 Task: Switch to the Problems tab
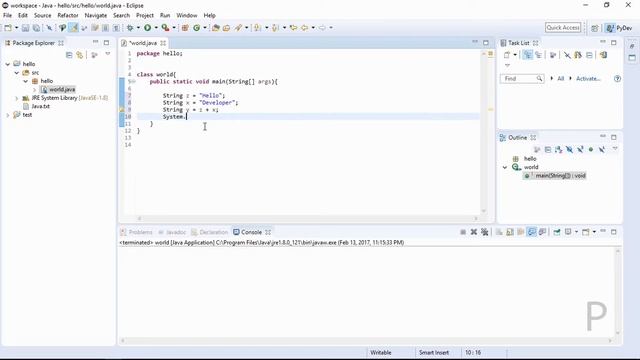point(137,232)
